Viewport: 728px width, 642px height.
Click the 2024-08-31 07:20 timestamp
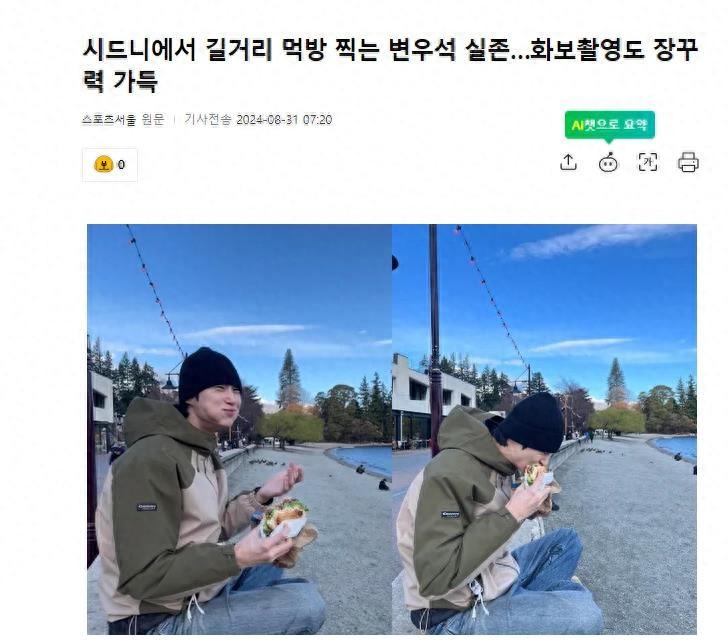coord(284,120)
